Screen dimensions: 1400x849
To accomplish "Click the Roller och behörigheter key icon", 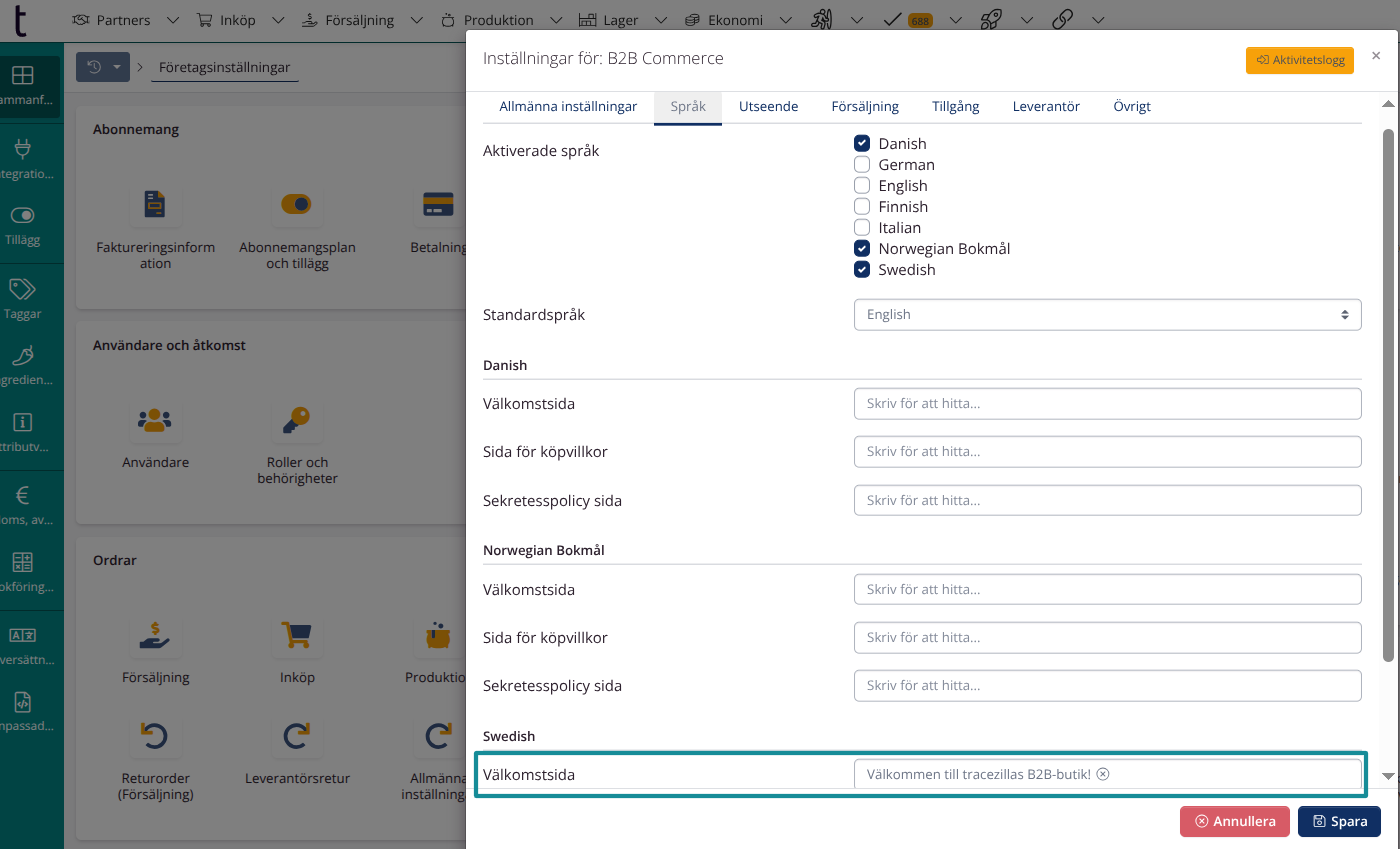I will 297,421.
